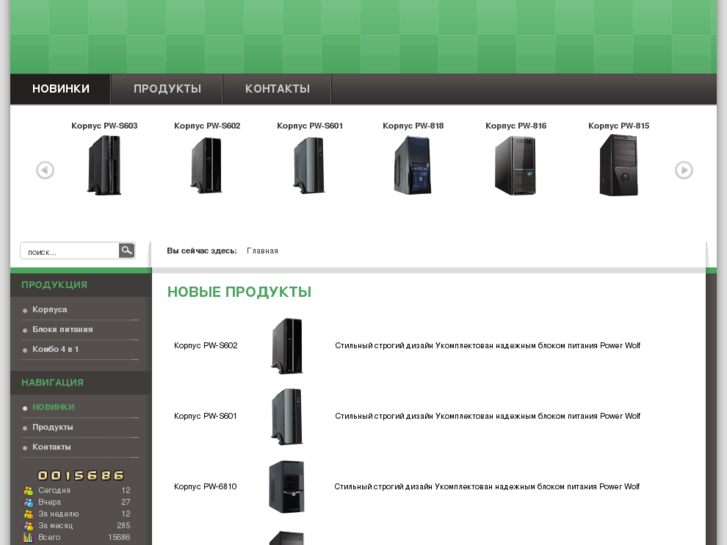Click Вчера visitors icon

28,502
